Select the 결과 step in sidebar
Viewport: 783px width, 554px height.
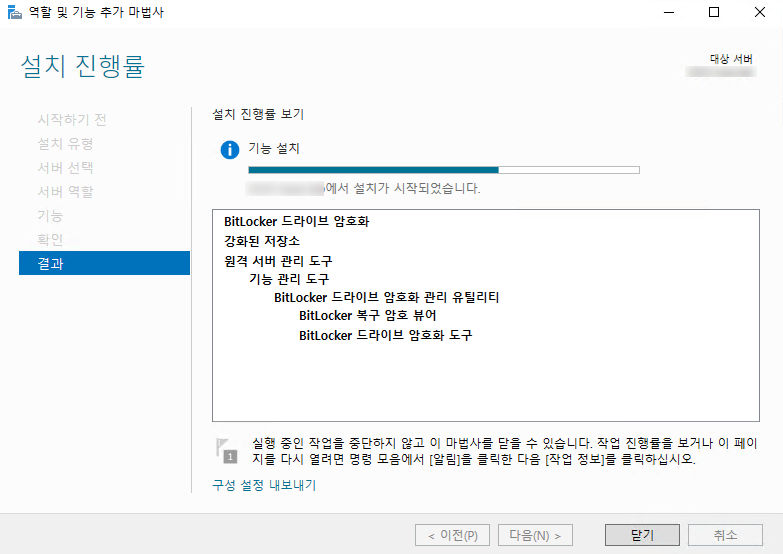pos(104,263)
